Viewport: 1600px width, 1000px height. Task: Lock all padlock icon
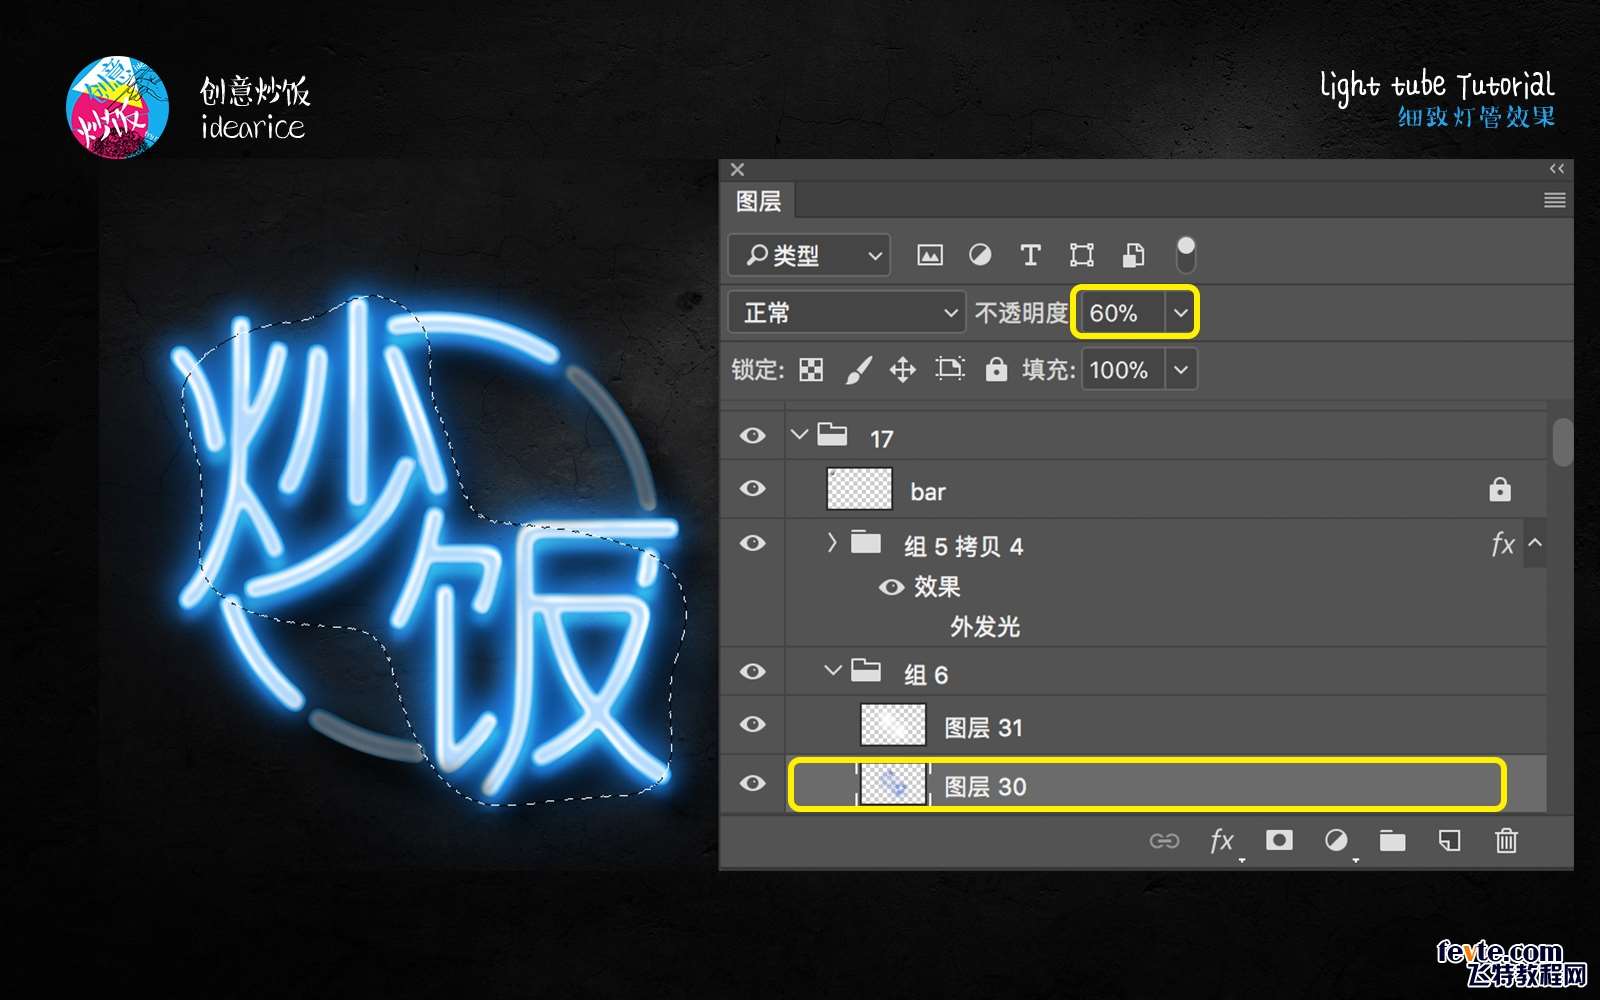click(x=996, y=369)
